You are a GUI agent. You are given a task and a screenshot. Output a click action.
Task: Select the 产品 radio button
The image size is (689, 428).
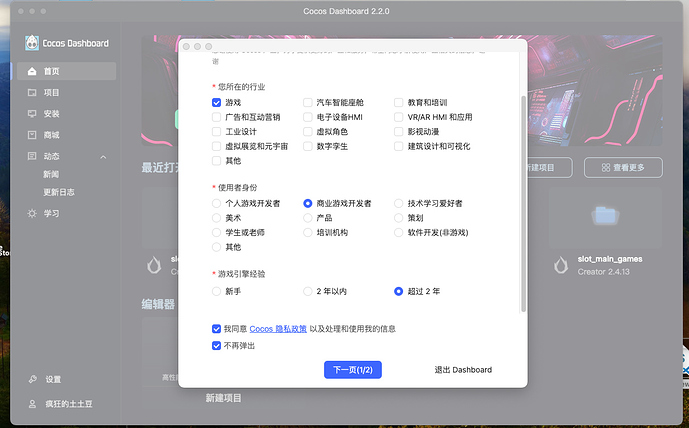click(x=308, y=218)
